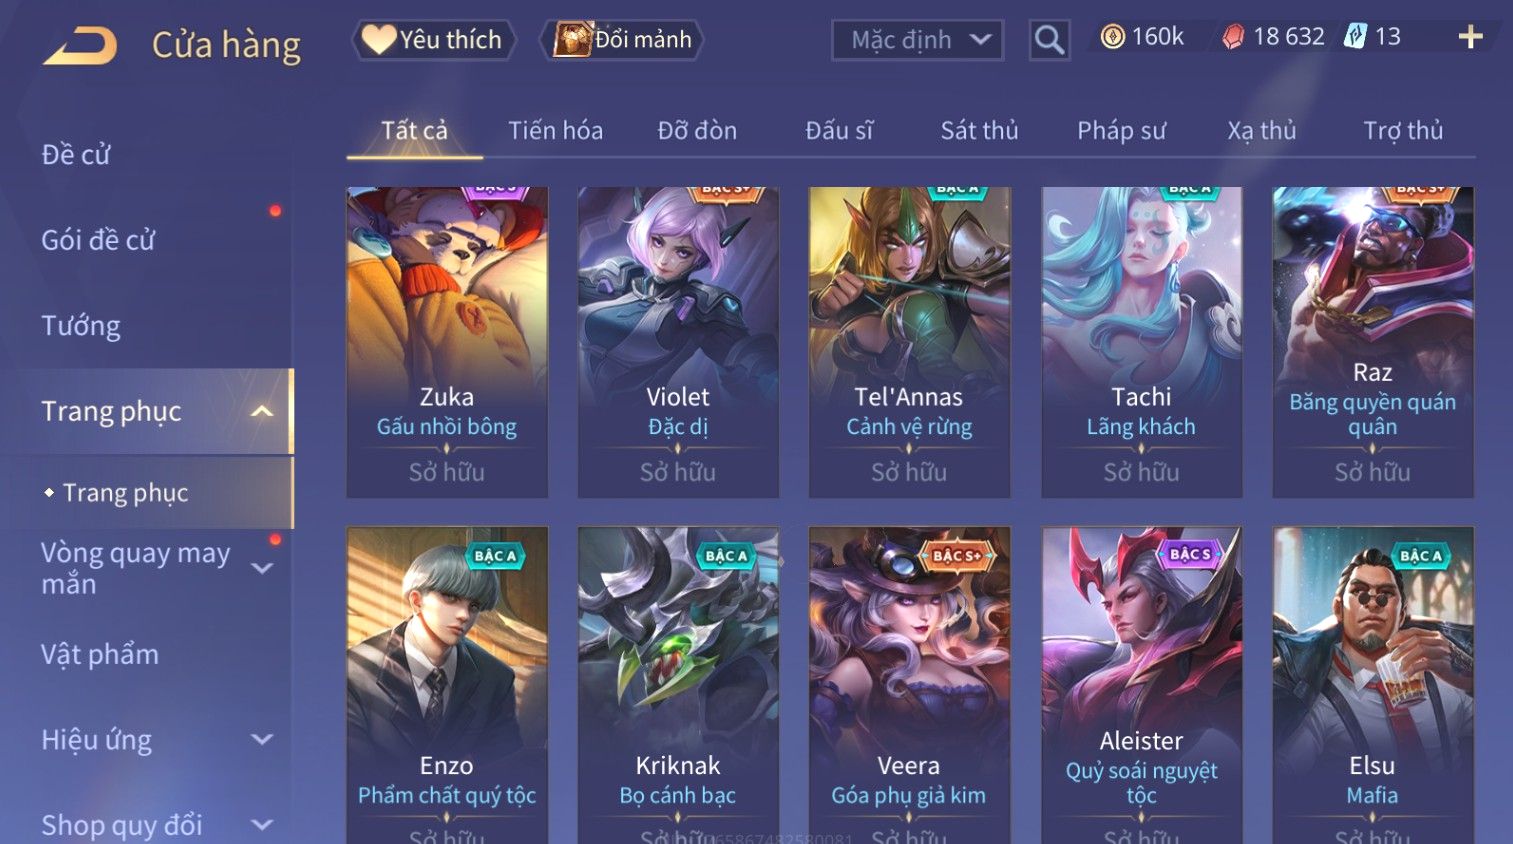Viewport: 1513px width, 844px height.
Task: Expand the Shop quy đổi section
Action: 262,825
